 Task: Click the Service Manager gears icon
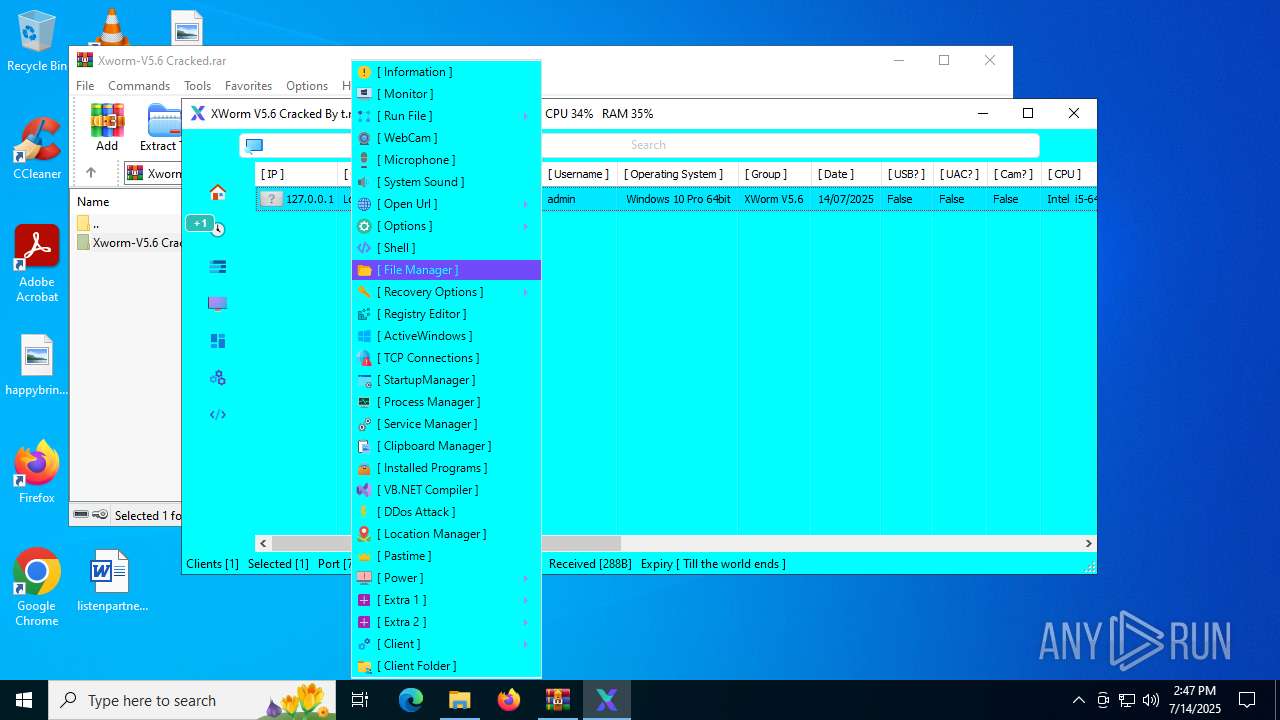[x=365, y=424]
